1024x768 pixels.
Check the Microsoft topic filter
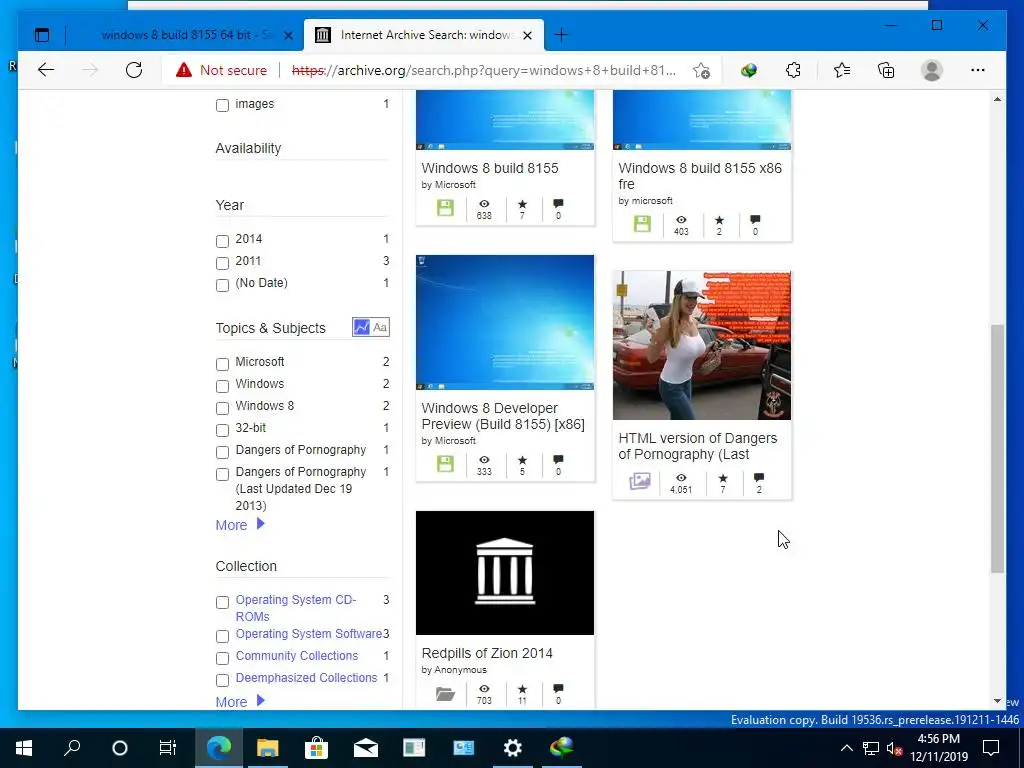pyautogui.click(x=223, y=364)
